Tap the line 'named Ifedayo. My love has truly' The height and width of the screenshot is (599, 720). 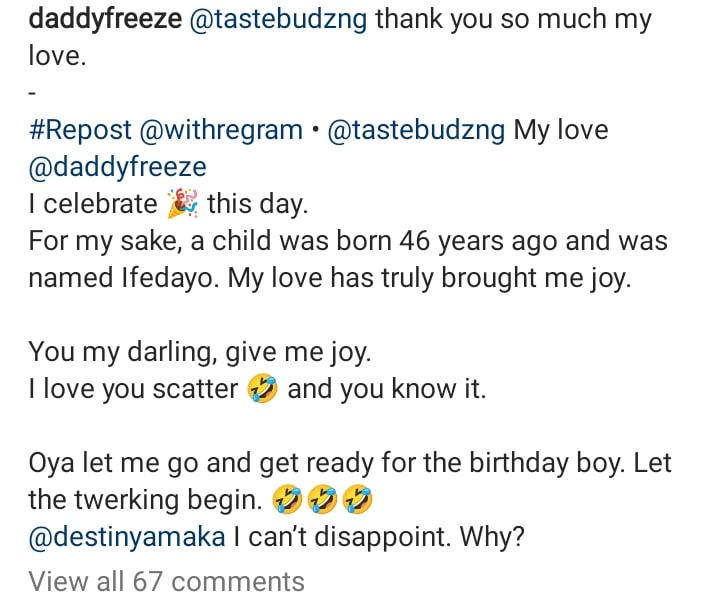coord(231,279)
